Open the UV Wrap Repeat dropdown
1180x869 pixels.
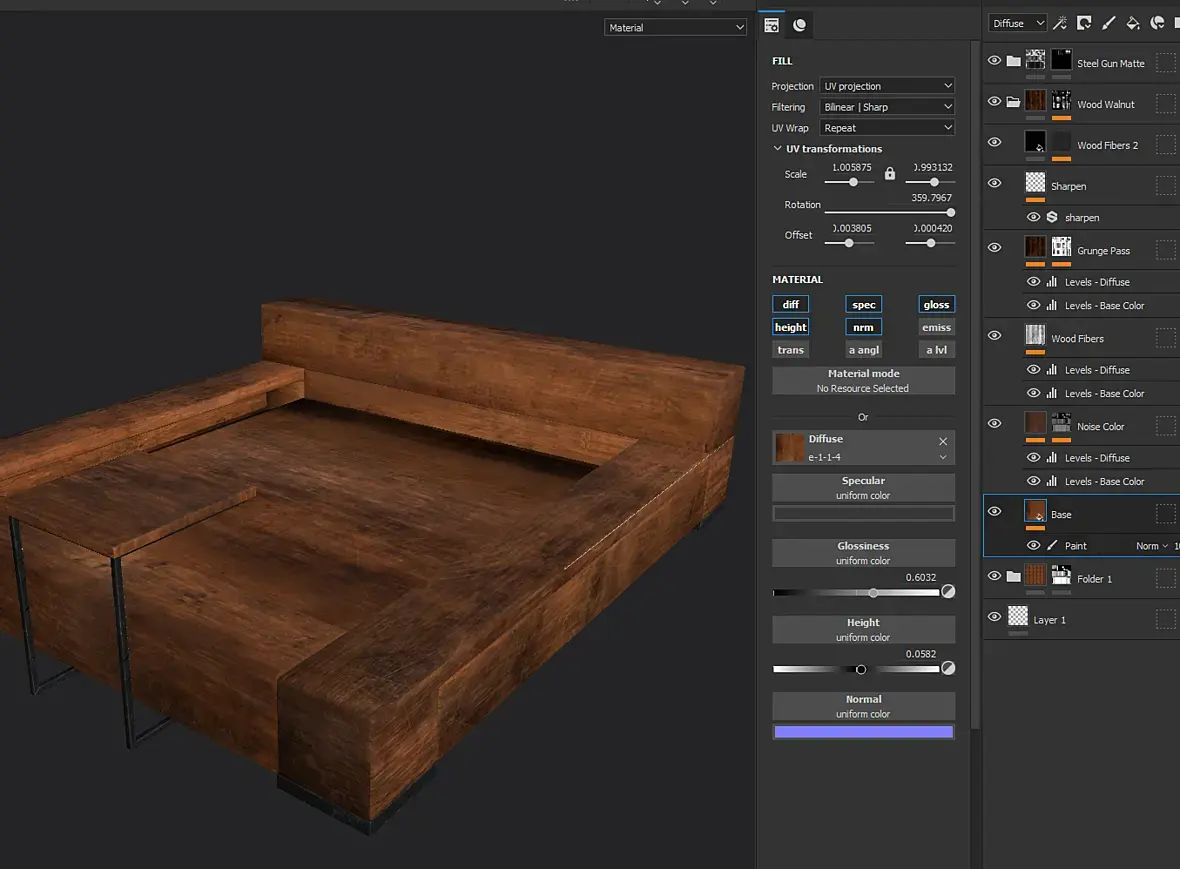click(887, 128)
